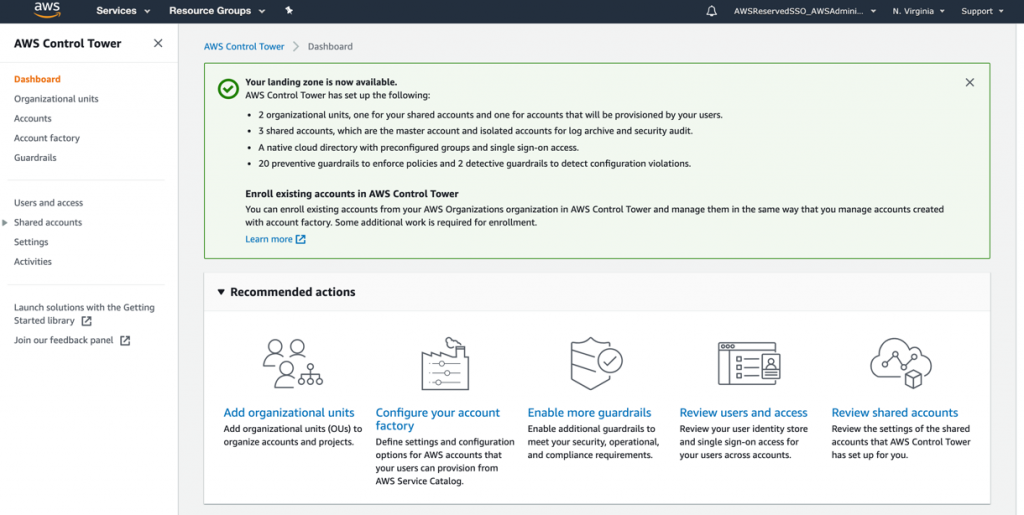1024x515 pixels.
Task: Dismiss the landing zone available banner
Action: click(970, 82)
